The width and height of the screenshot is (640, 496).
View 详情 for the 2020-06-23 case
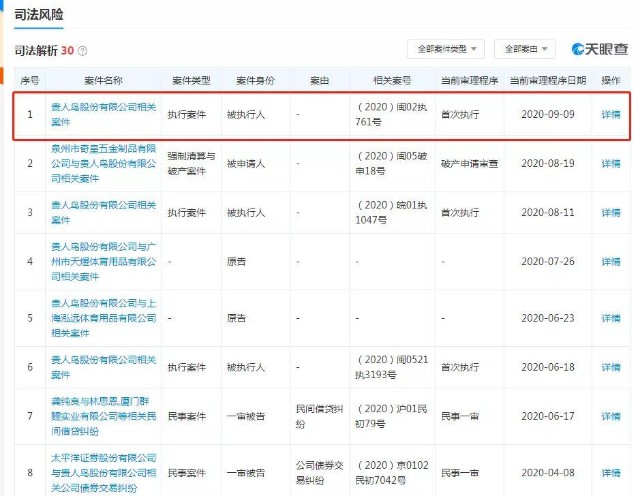coord(611,318)
